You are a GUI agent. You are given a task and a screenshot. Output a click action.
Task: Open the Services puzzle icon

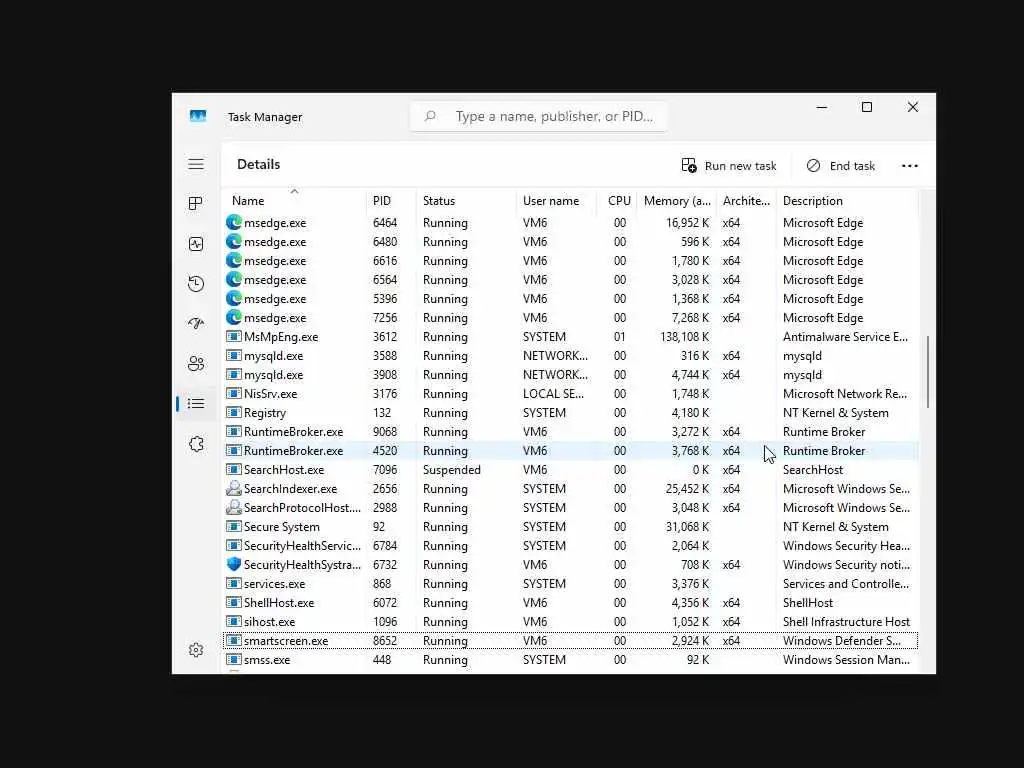(x=196, y=444)
